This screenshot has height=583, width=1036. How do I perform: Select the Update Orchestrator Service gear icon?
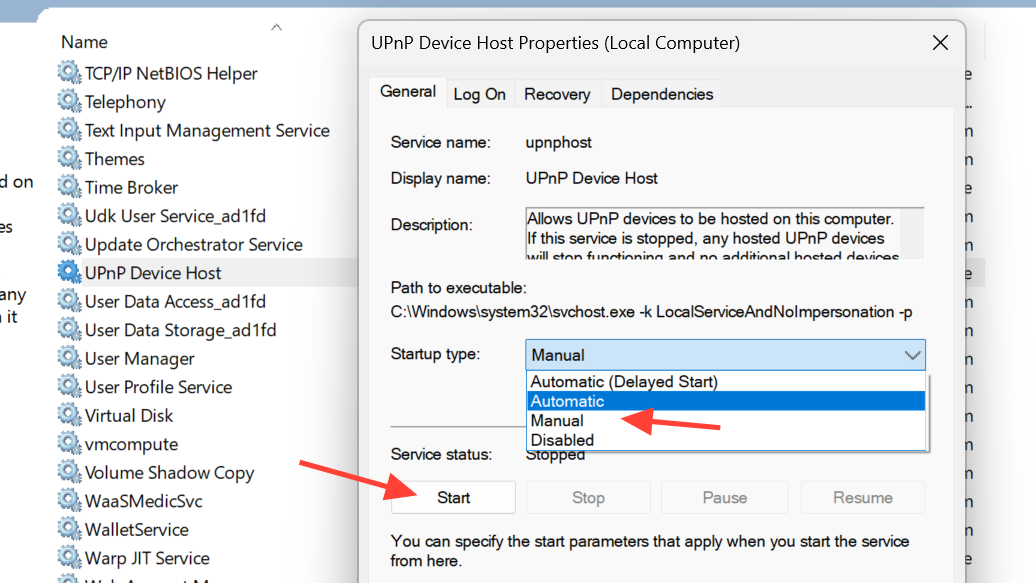pos(69,244)
